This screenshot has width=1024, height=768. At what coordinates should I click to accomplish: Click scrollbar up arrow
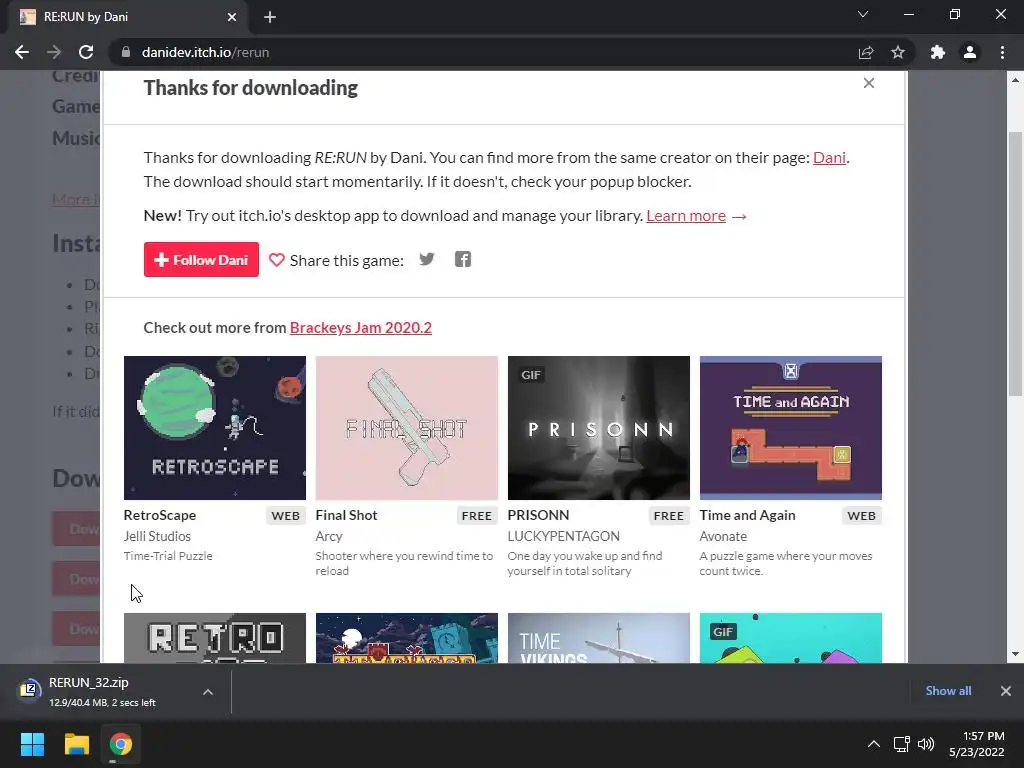[1015, 80]
